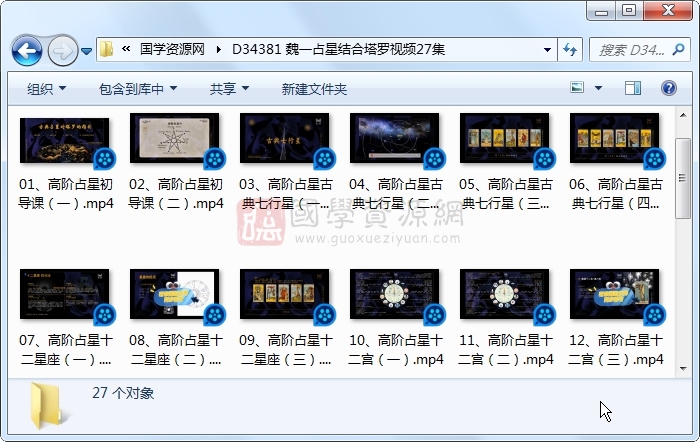Viewport: 700px width, 442px height.
Task: Click file name 09、高阶占星十二星座（三）
Action: click(286, 350)
